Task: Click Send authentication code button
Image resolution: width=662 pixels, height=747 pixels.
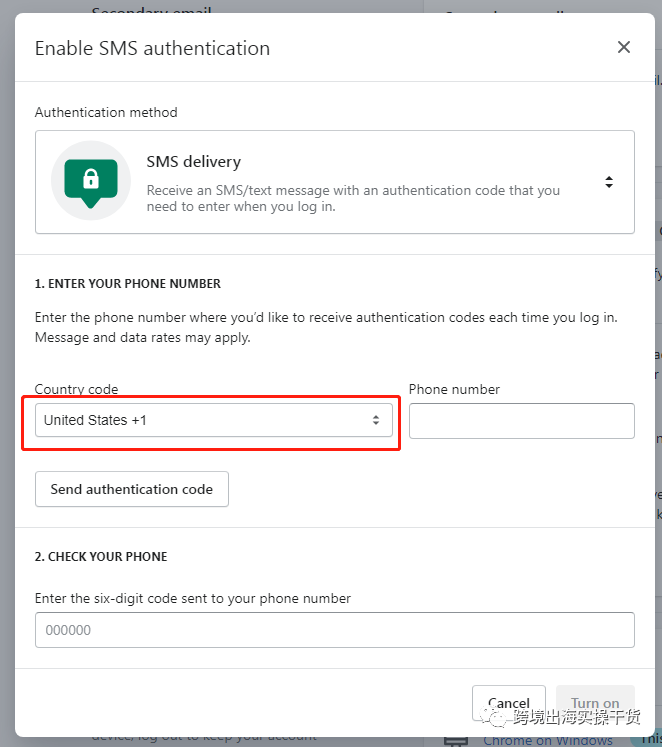Action: coord(132,489)
